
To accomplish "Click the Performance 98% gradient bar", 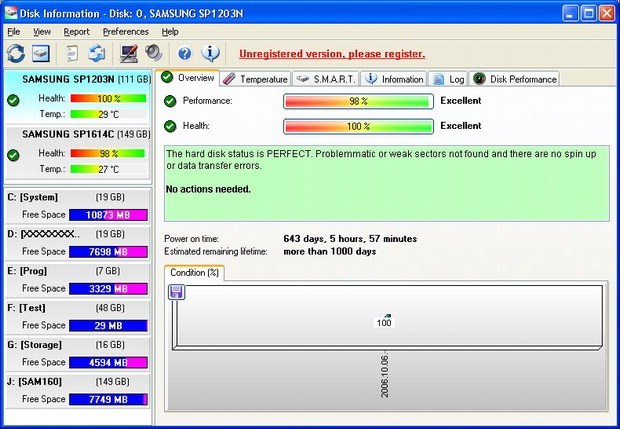I will pyautogui.click(x=357, y=101).
